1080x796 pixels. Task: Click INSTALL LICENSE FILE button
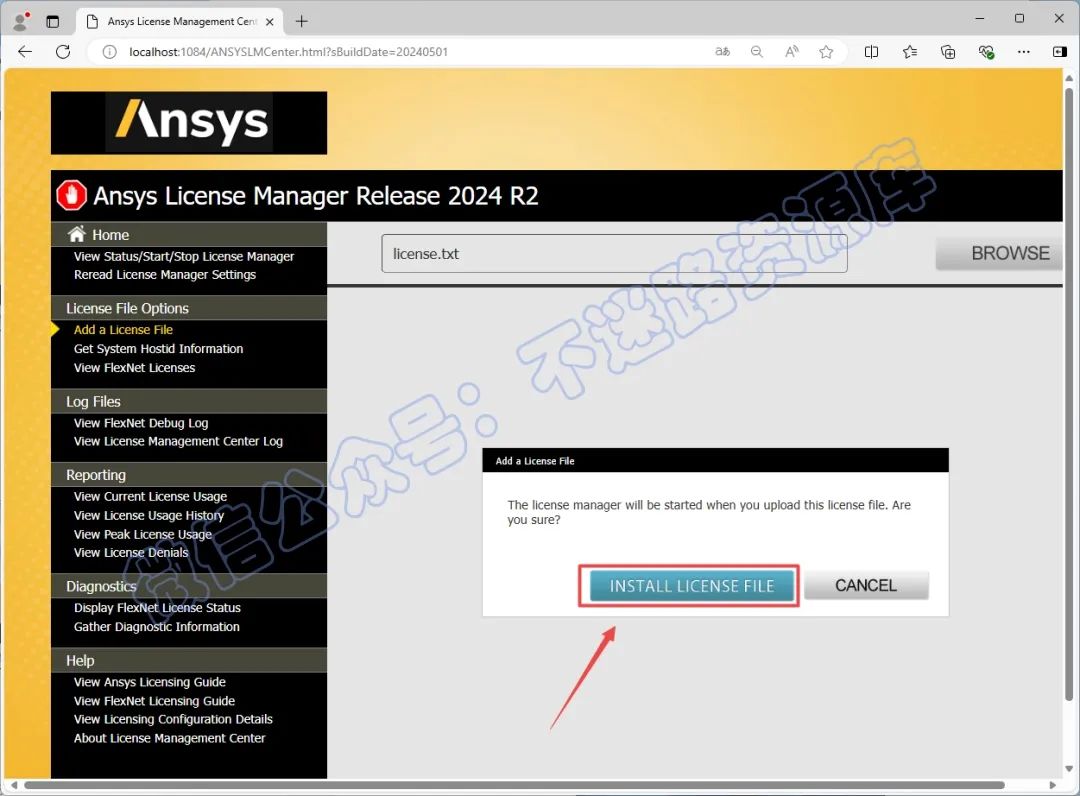(692, 586)
